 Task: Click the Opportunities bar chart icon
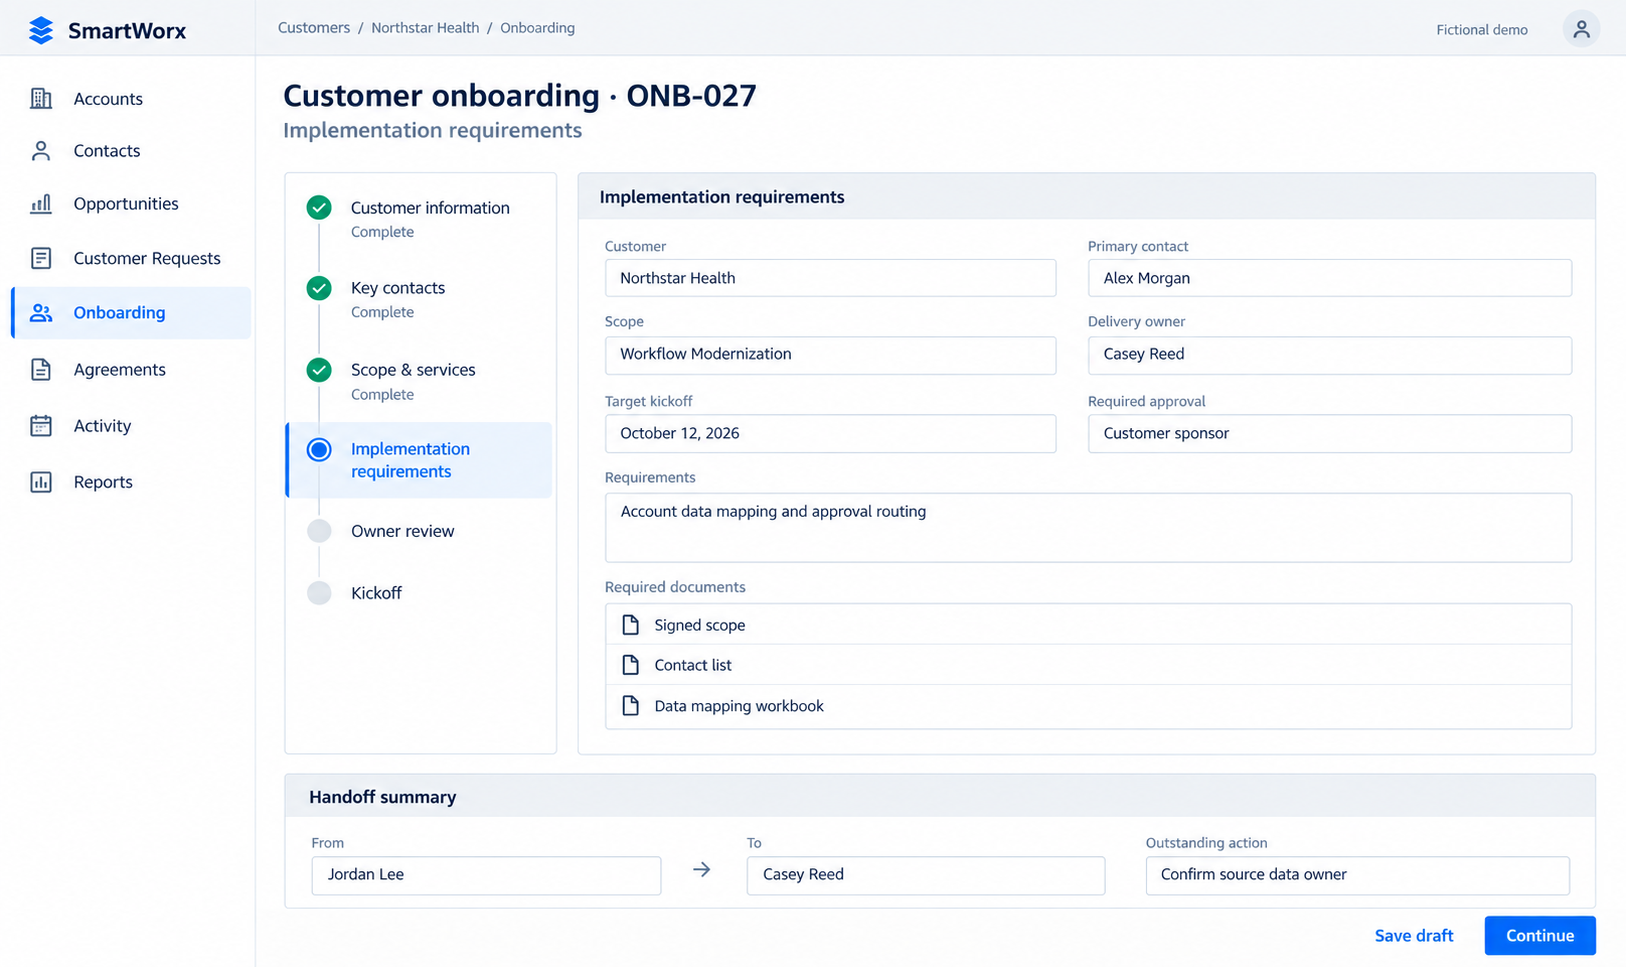click(x=41, y=204)
